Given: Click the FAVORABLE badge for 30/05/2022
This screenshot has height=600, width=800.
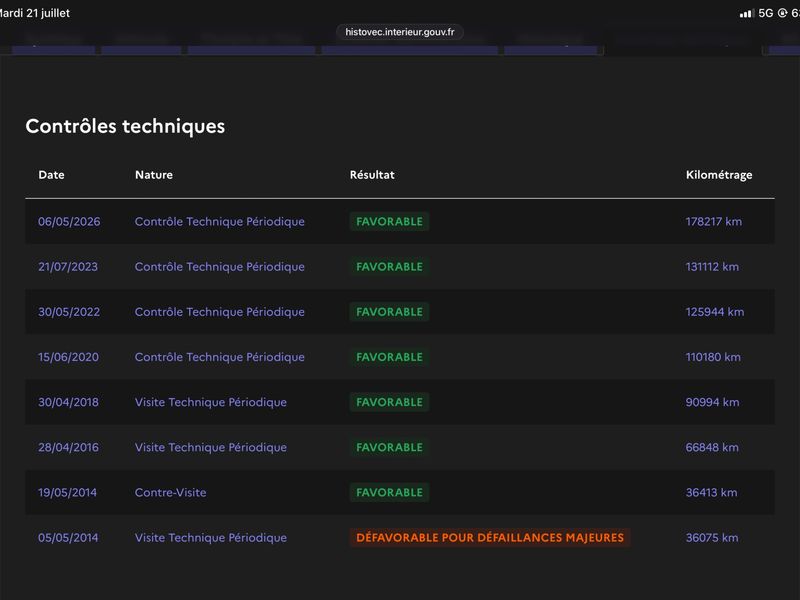Looking at the screenshot, I should [x=389, y=312].
